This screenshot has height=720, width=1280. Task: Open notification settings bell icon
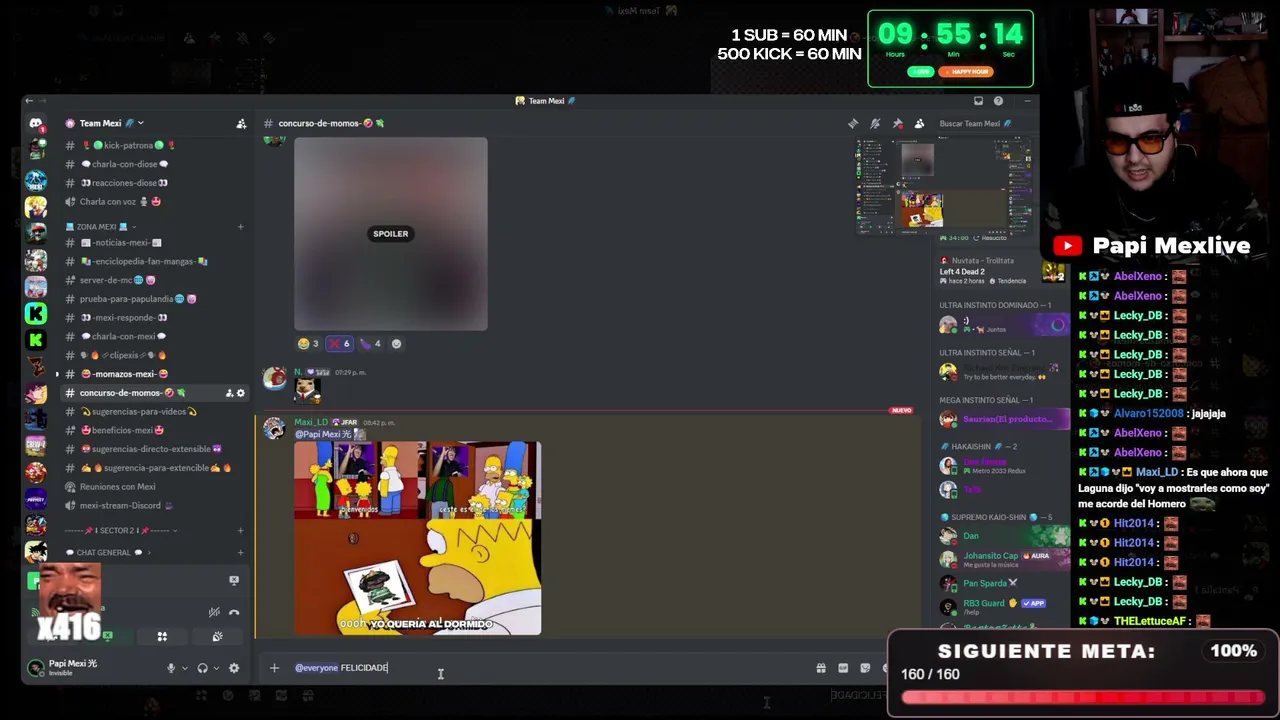coord(875,124)
